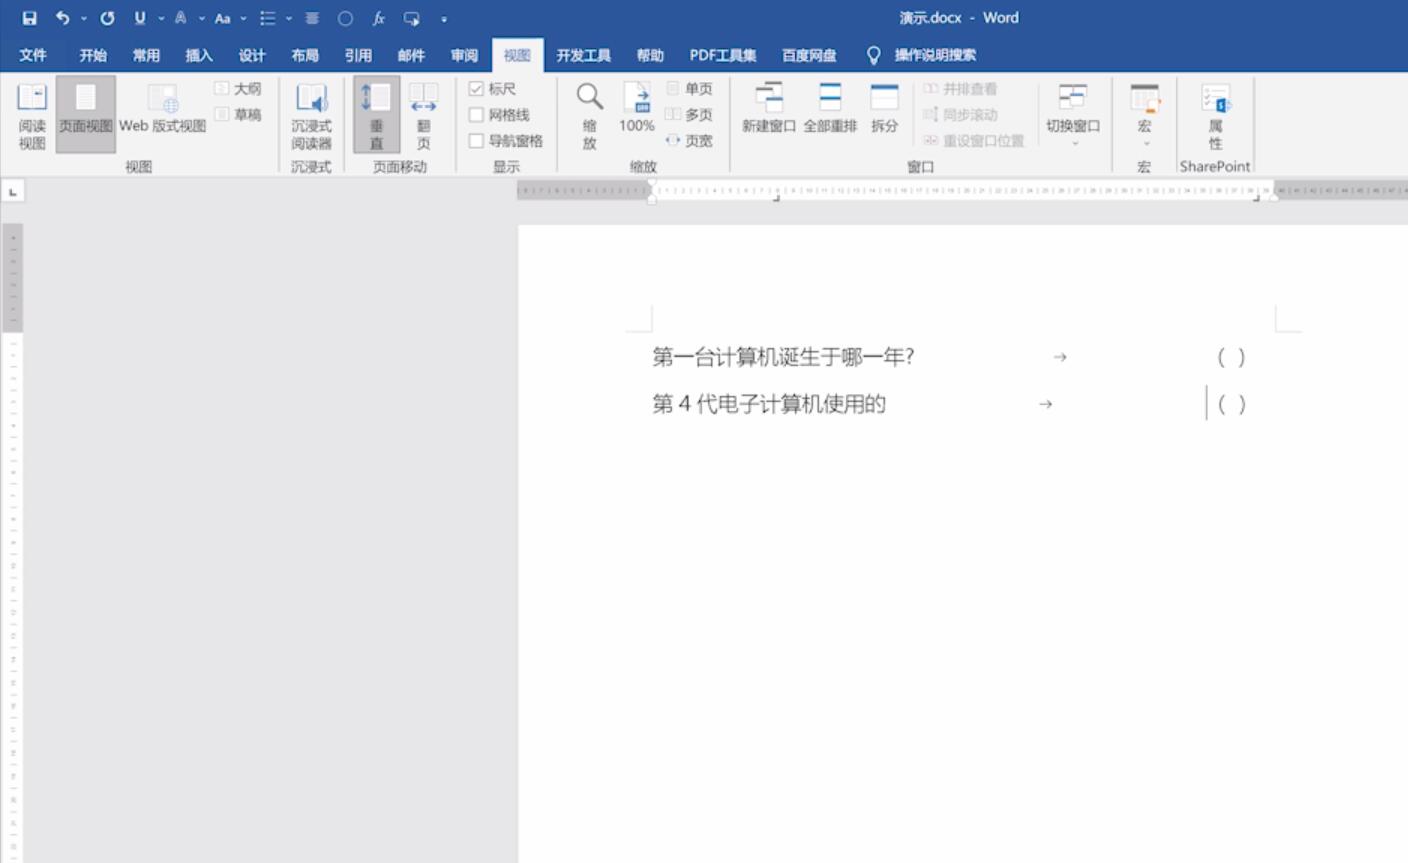Switch to 大纲 outline view
Viewport: 1408px width, 863px height.
[x=238, y=89]
